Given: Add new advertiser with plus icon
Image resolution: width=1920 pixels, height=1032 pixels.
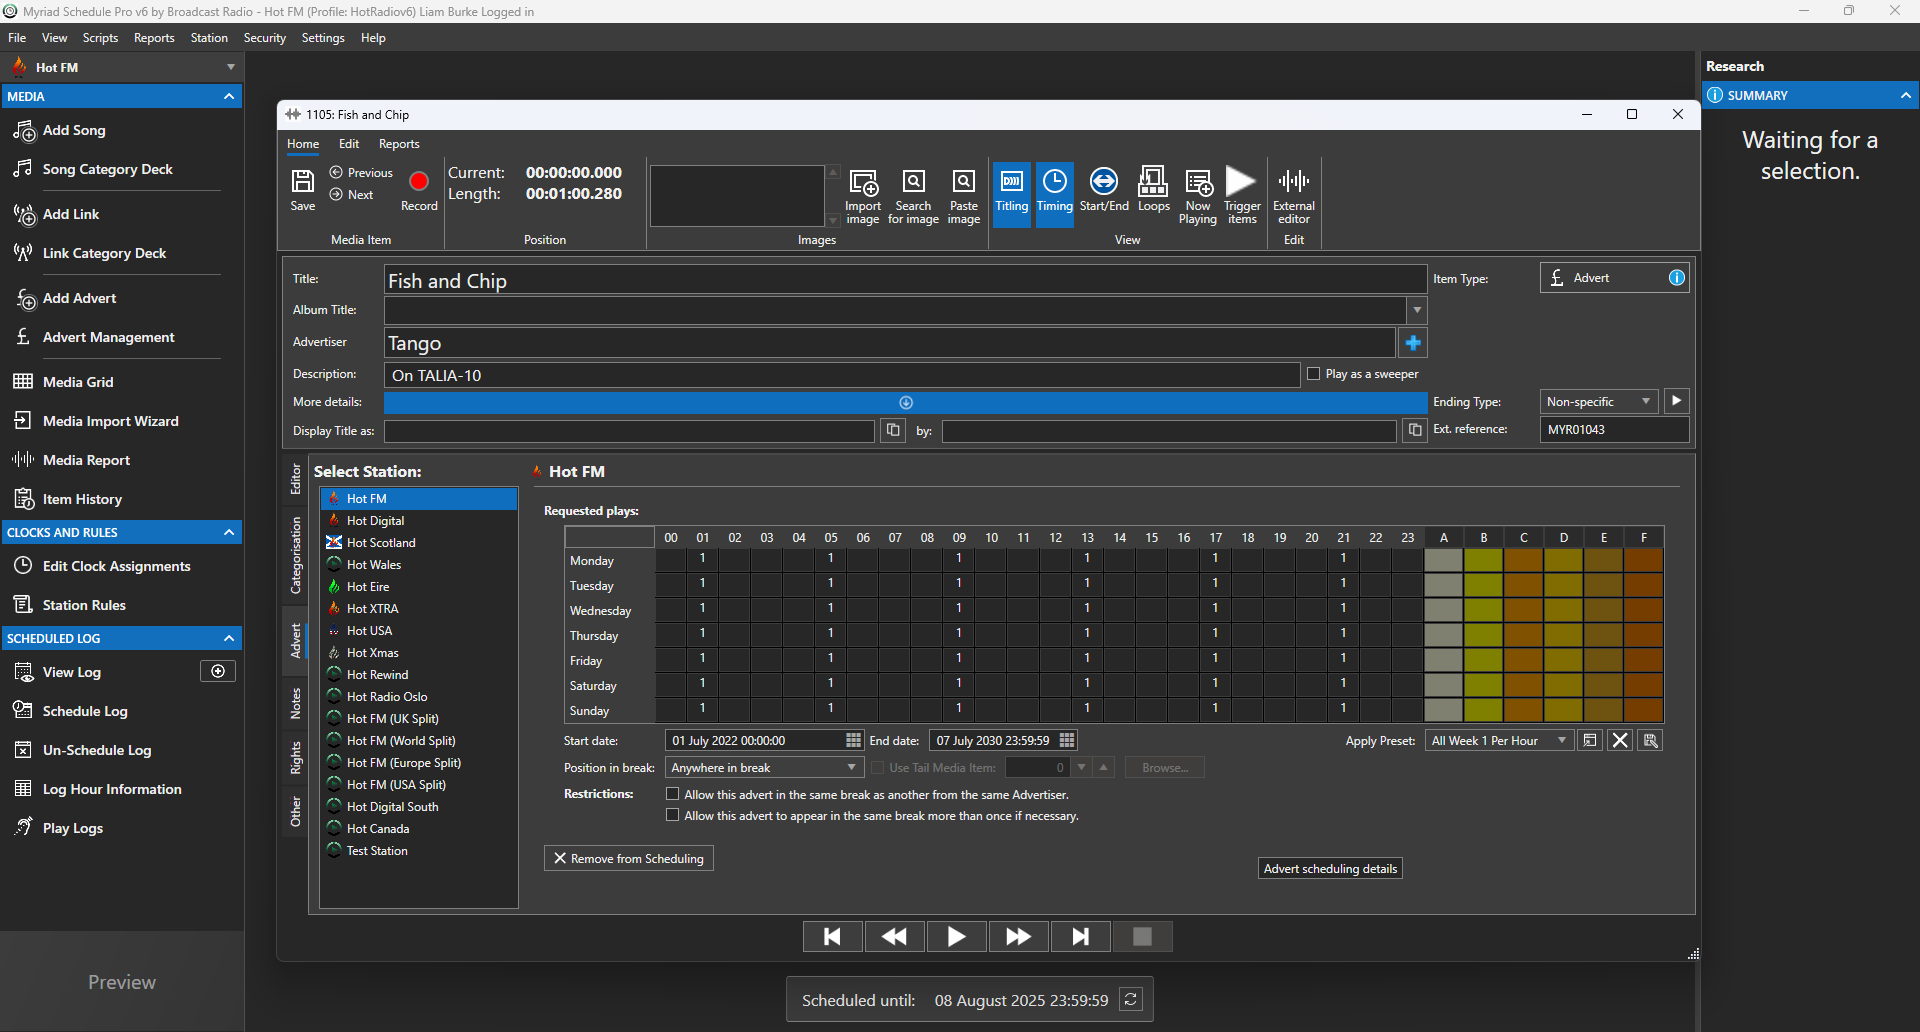Looking at the screenshot, I should pos(1413,343).
